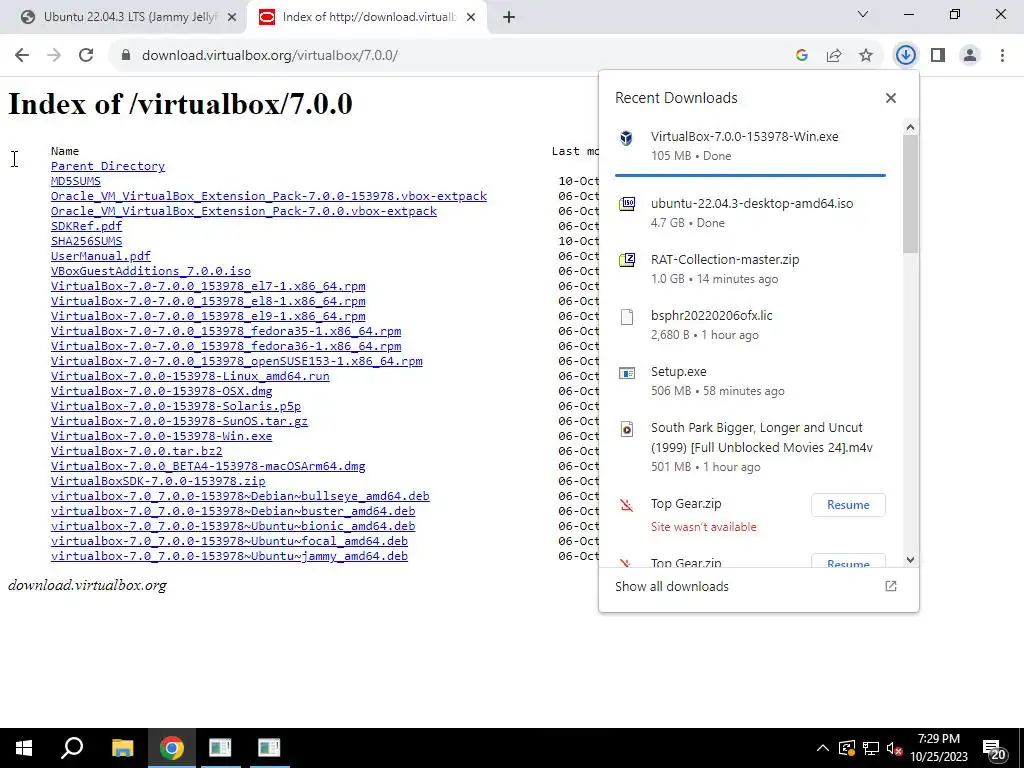Download Debian bullseye amd64 deb link

coord(240,496)
